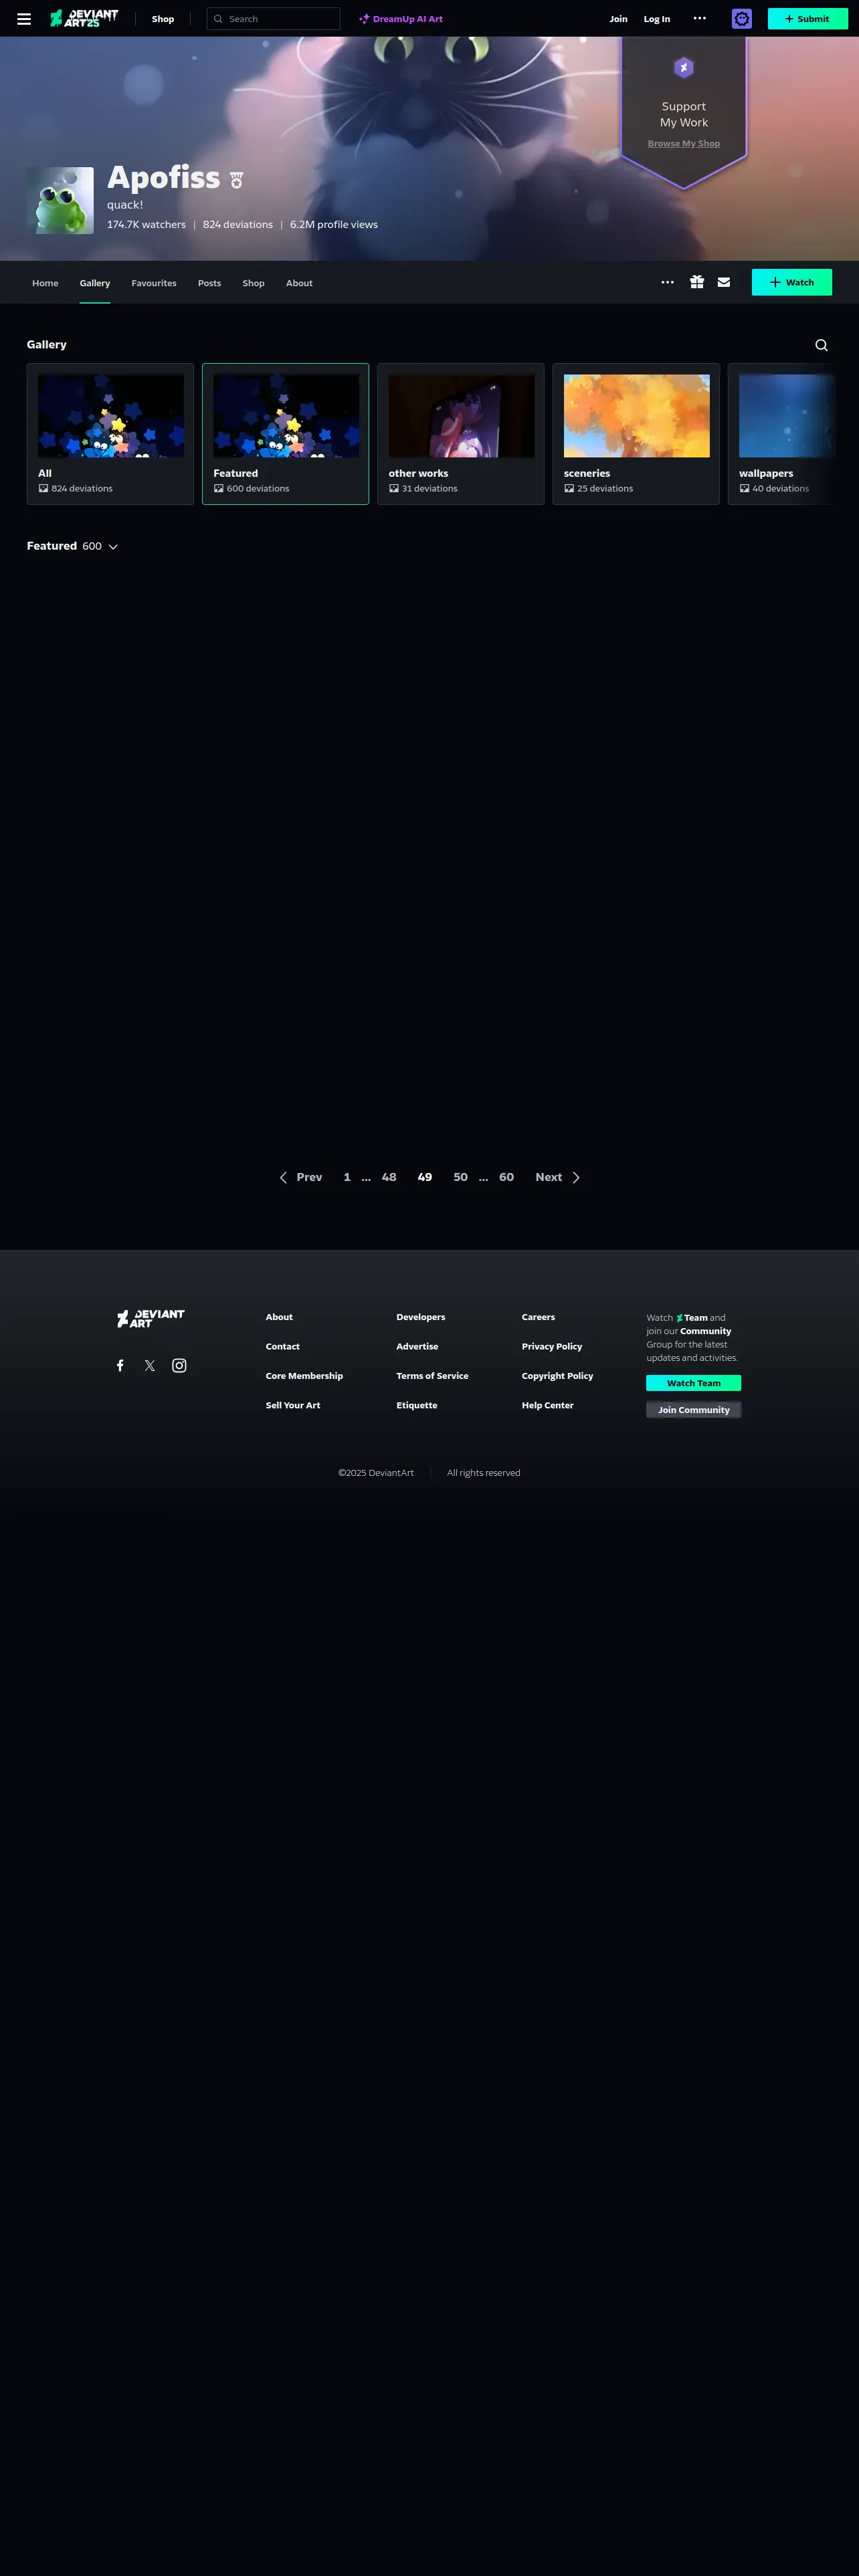Click Browse My Shop link
This screenshot has width=859, height=2576.
684,143
